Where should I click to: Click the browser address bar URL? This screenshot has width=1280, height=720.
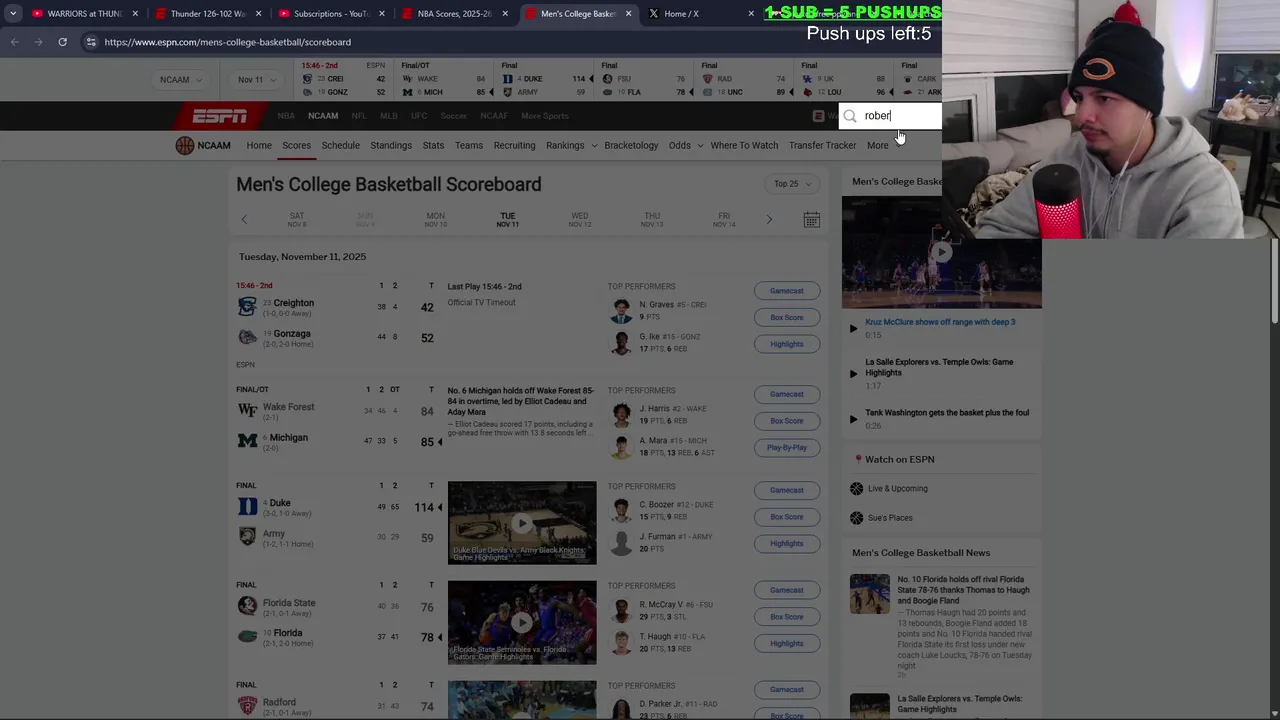click(228, 42)
